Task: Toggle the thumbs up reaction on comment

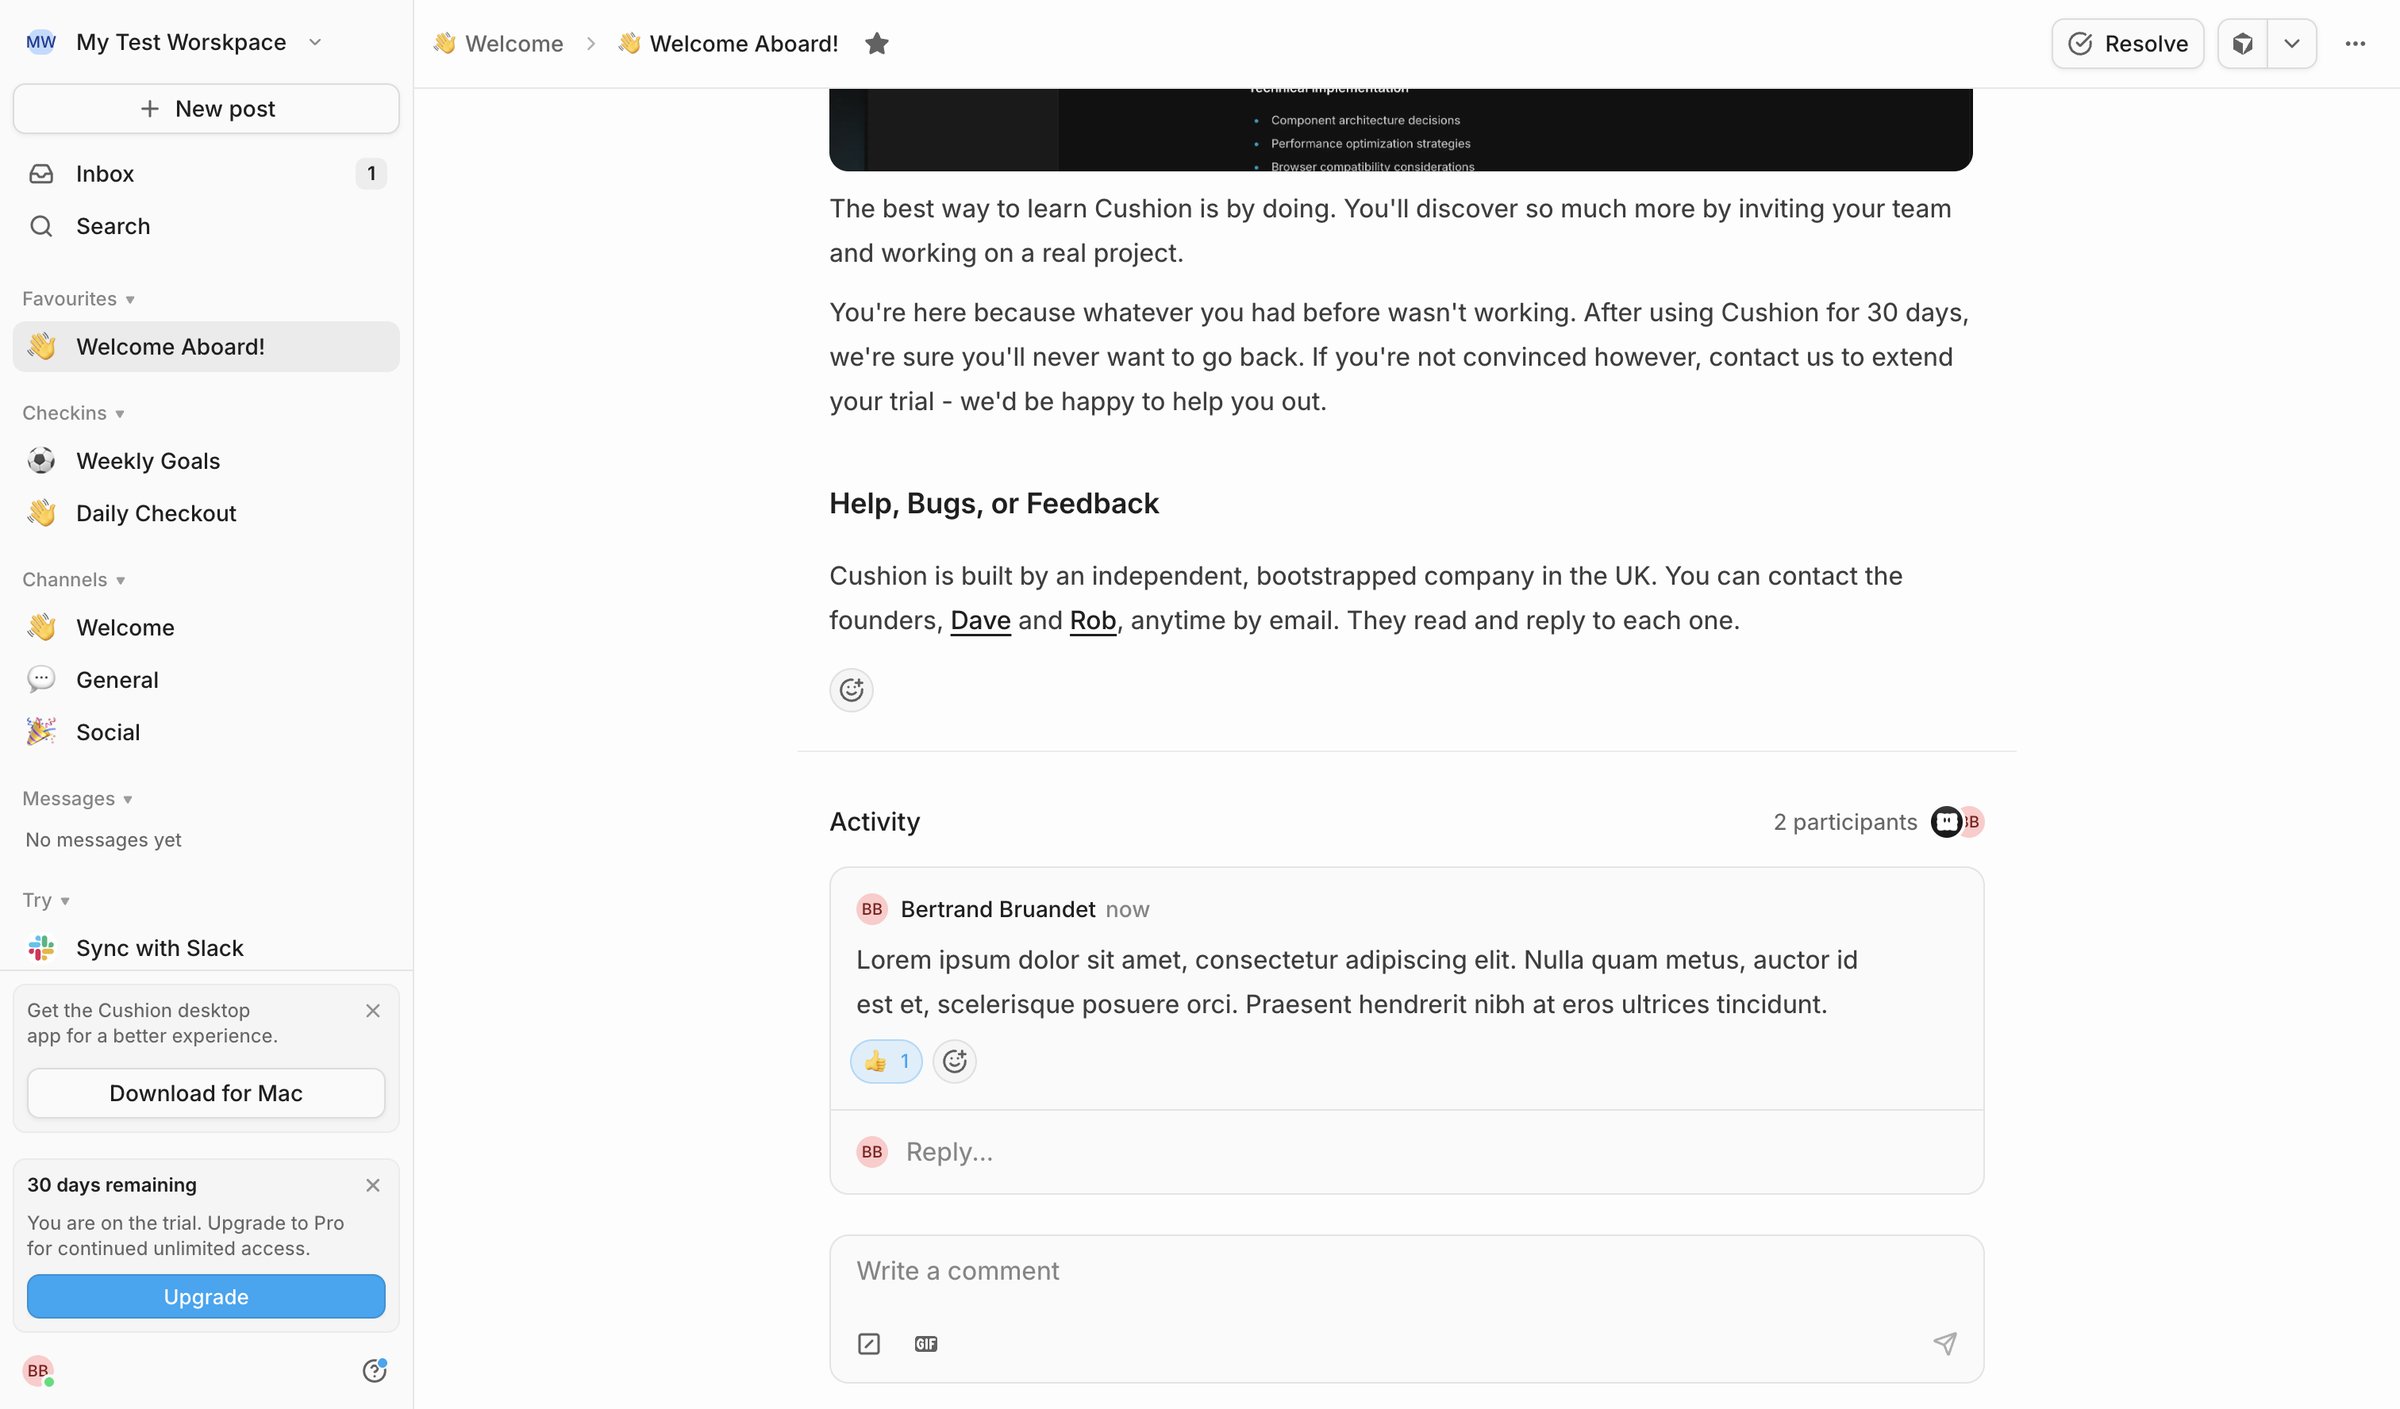Action: click(x=886, y=1061)
